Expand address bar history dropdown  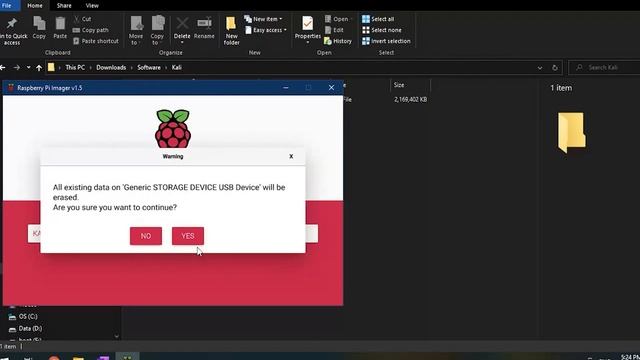click(540, 68)
